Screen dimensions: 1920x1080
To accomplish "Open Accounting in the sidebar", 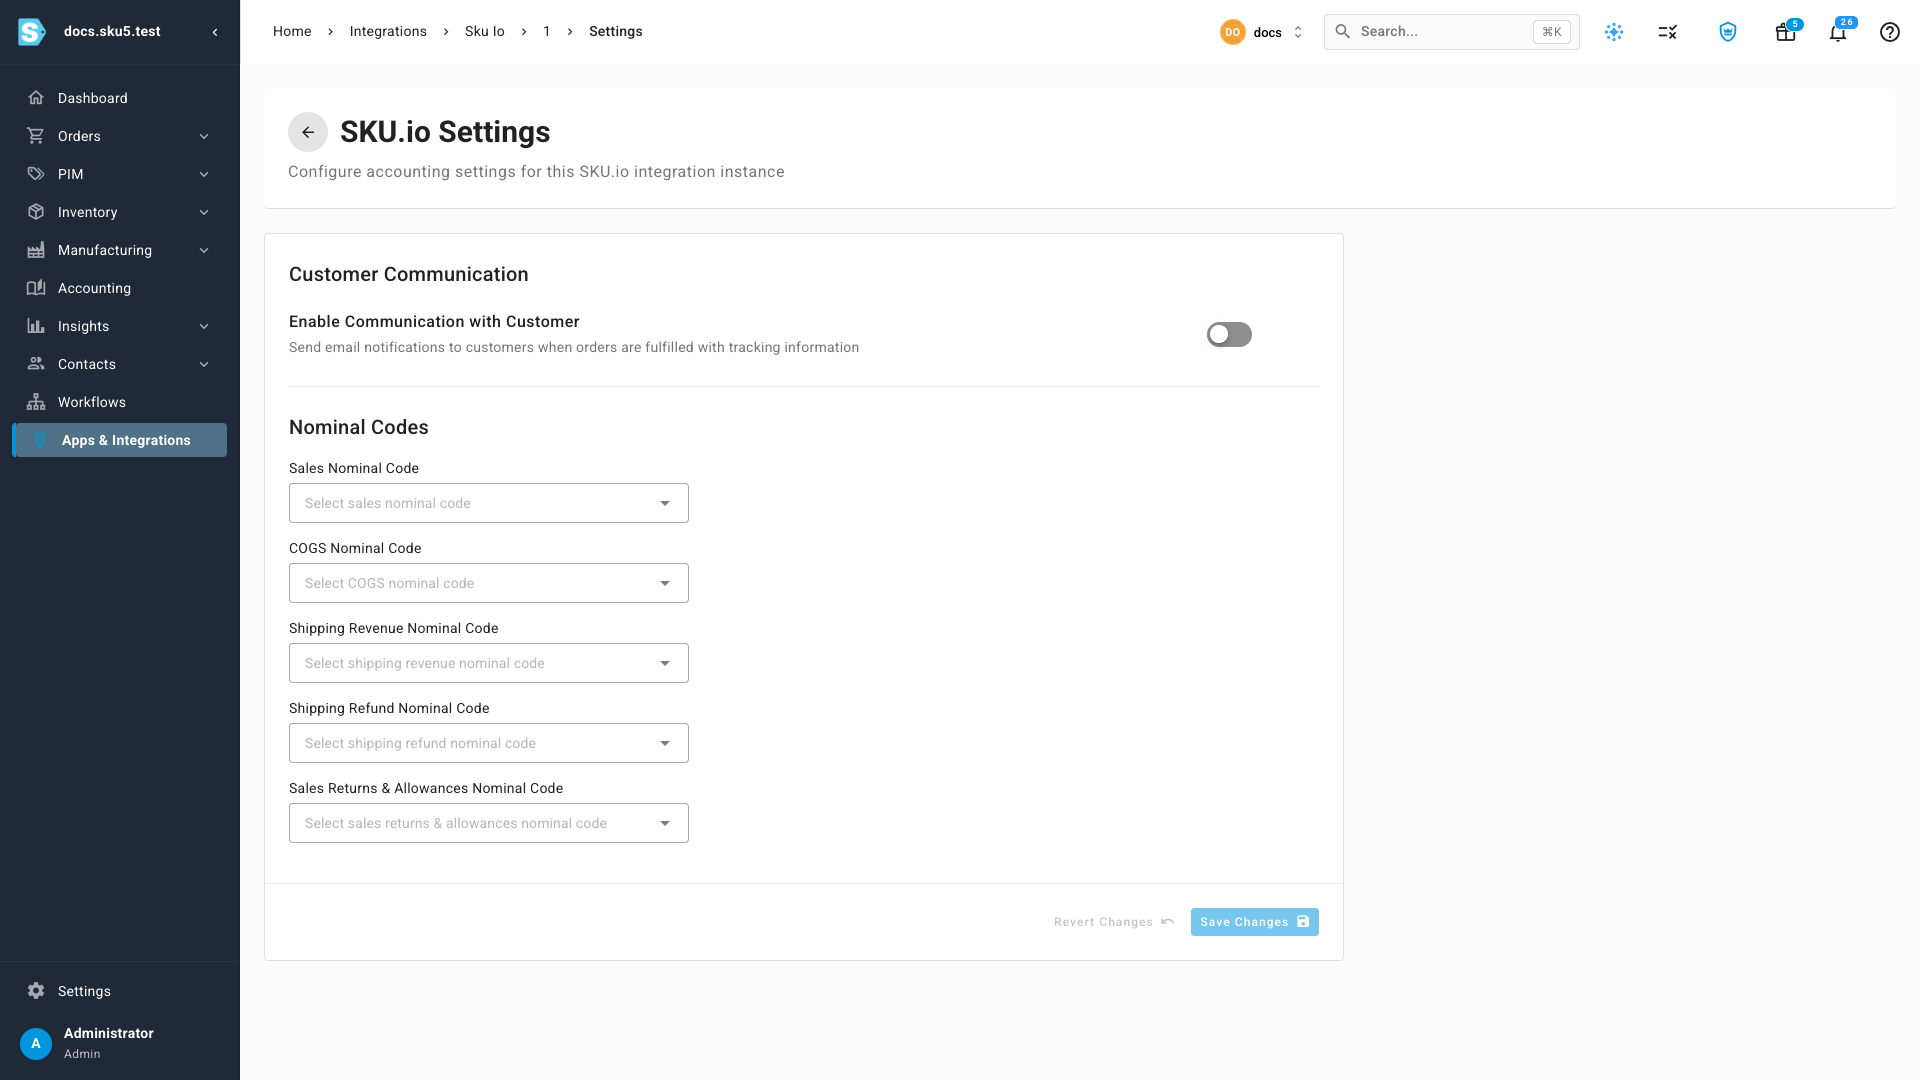I will 120,288.
